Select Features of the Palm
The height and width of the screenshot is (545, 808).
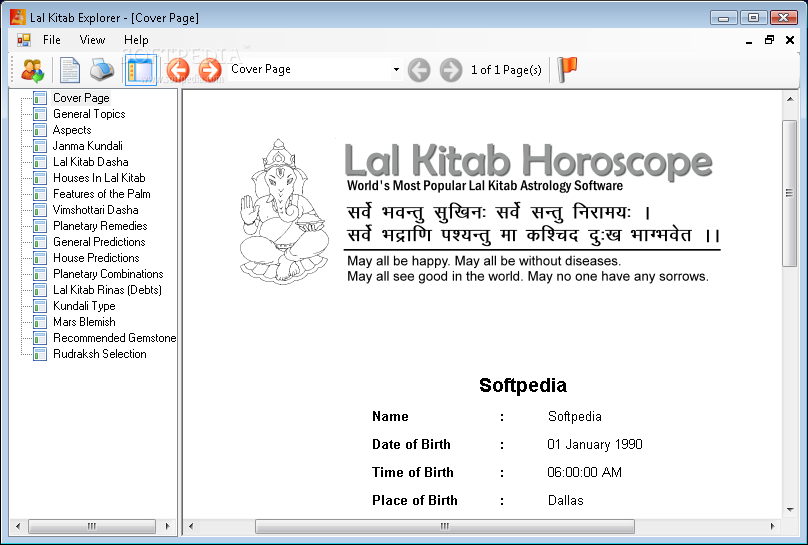(x=102, y=194)
